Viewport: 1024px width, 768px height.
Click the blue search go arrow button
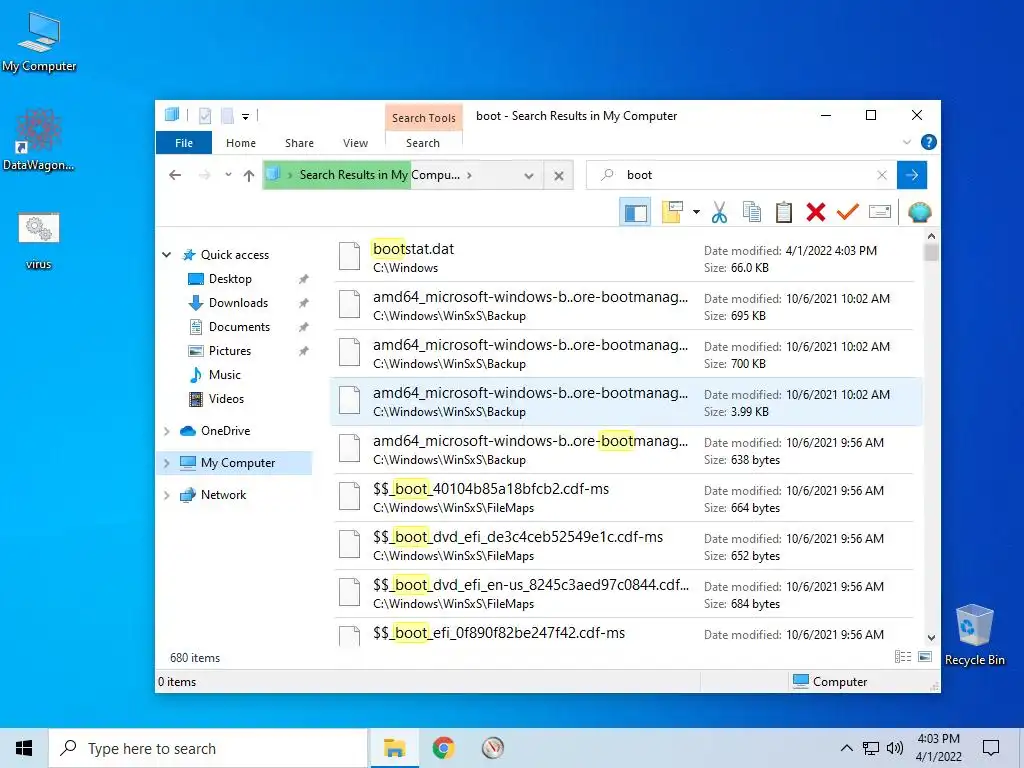click(x=912, y=175)
